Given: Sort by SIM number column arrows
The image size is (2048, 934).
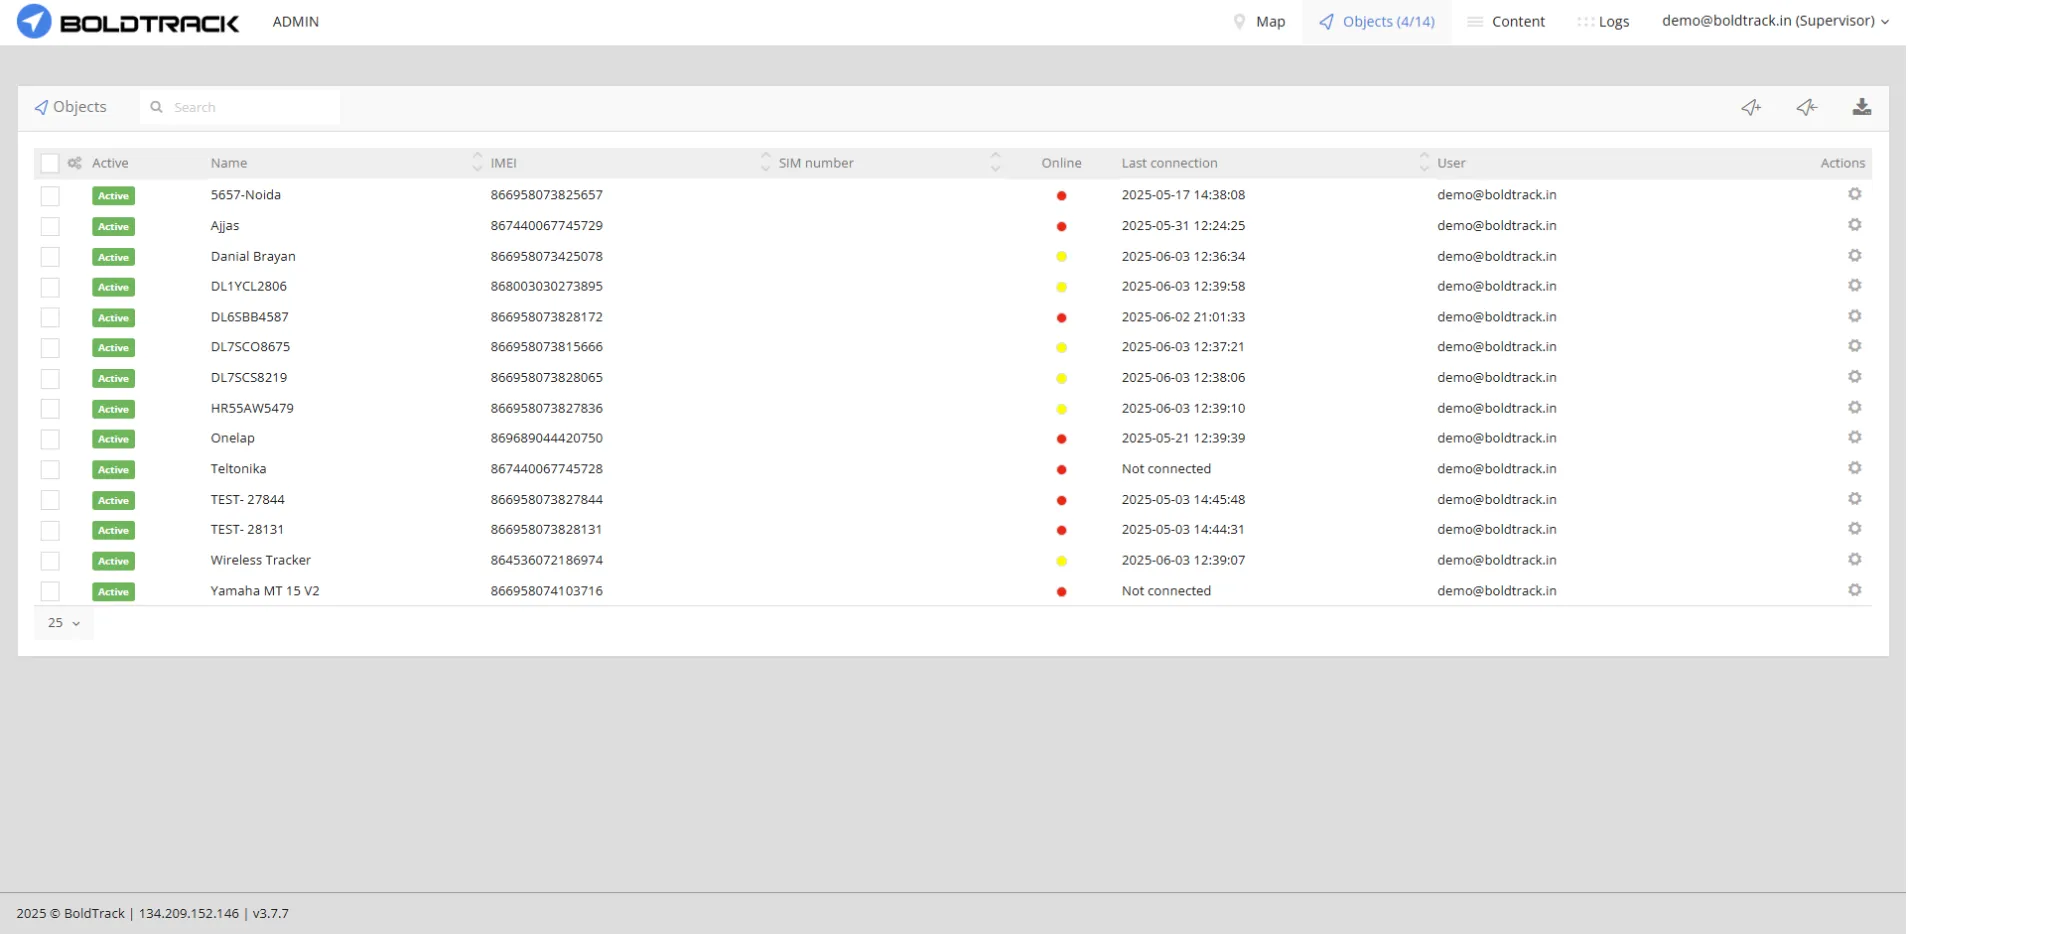Looking at the screenshot, I should coord(995,163).
